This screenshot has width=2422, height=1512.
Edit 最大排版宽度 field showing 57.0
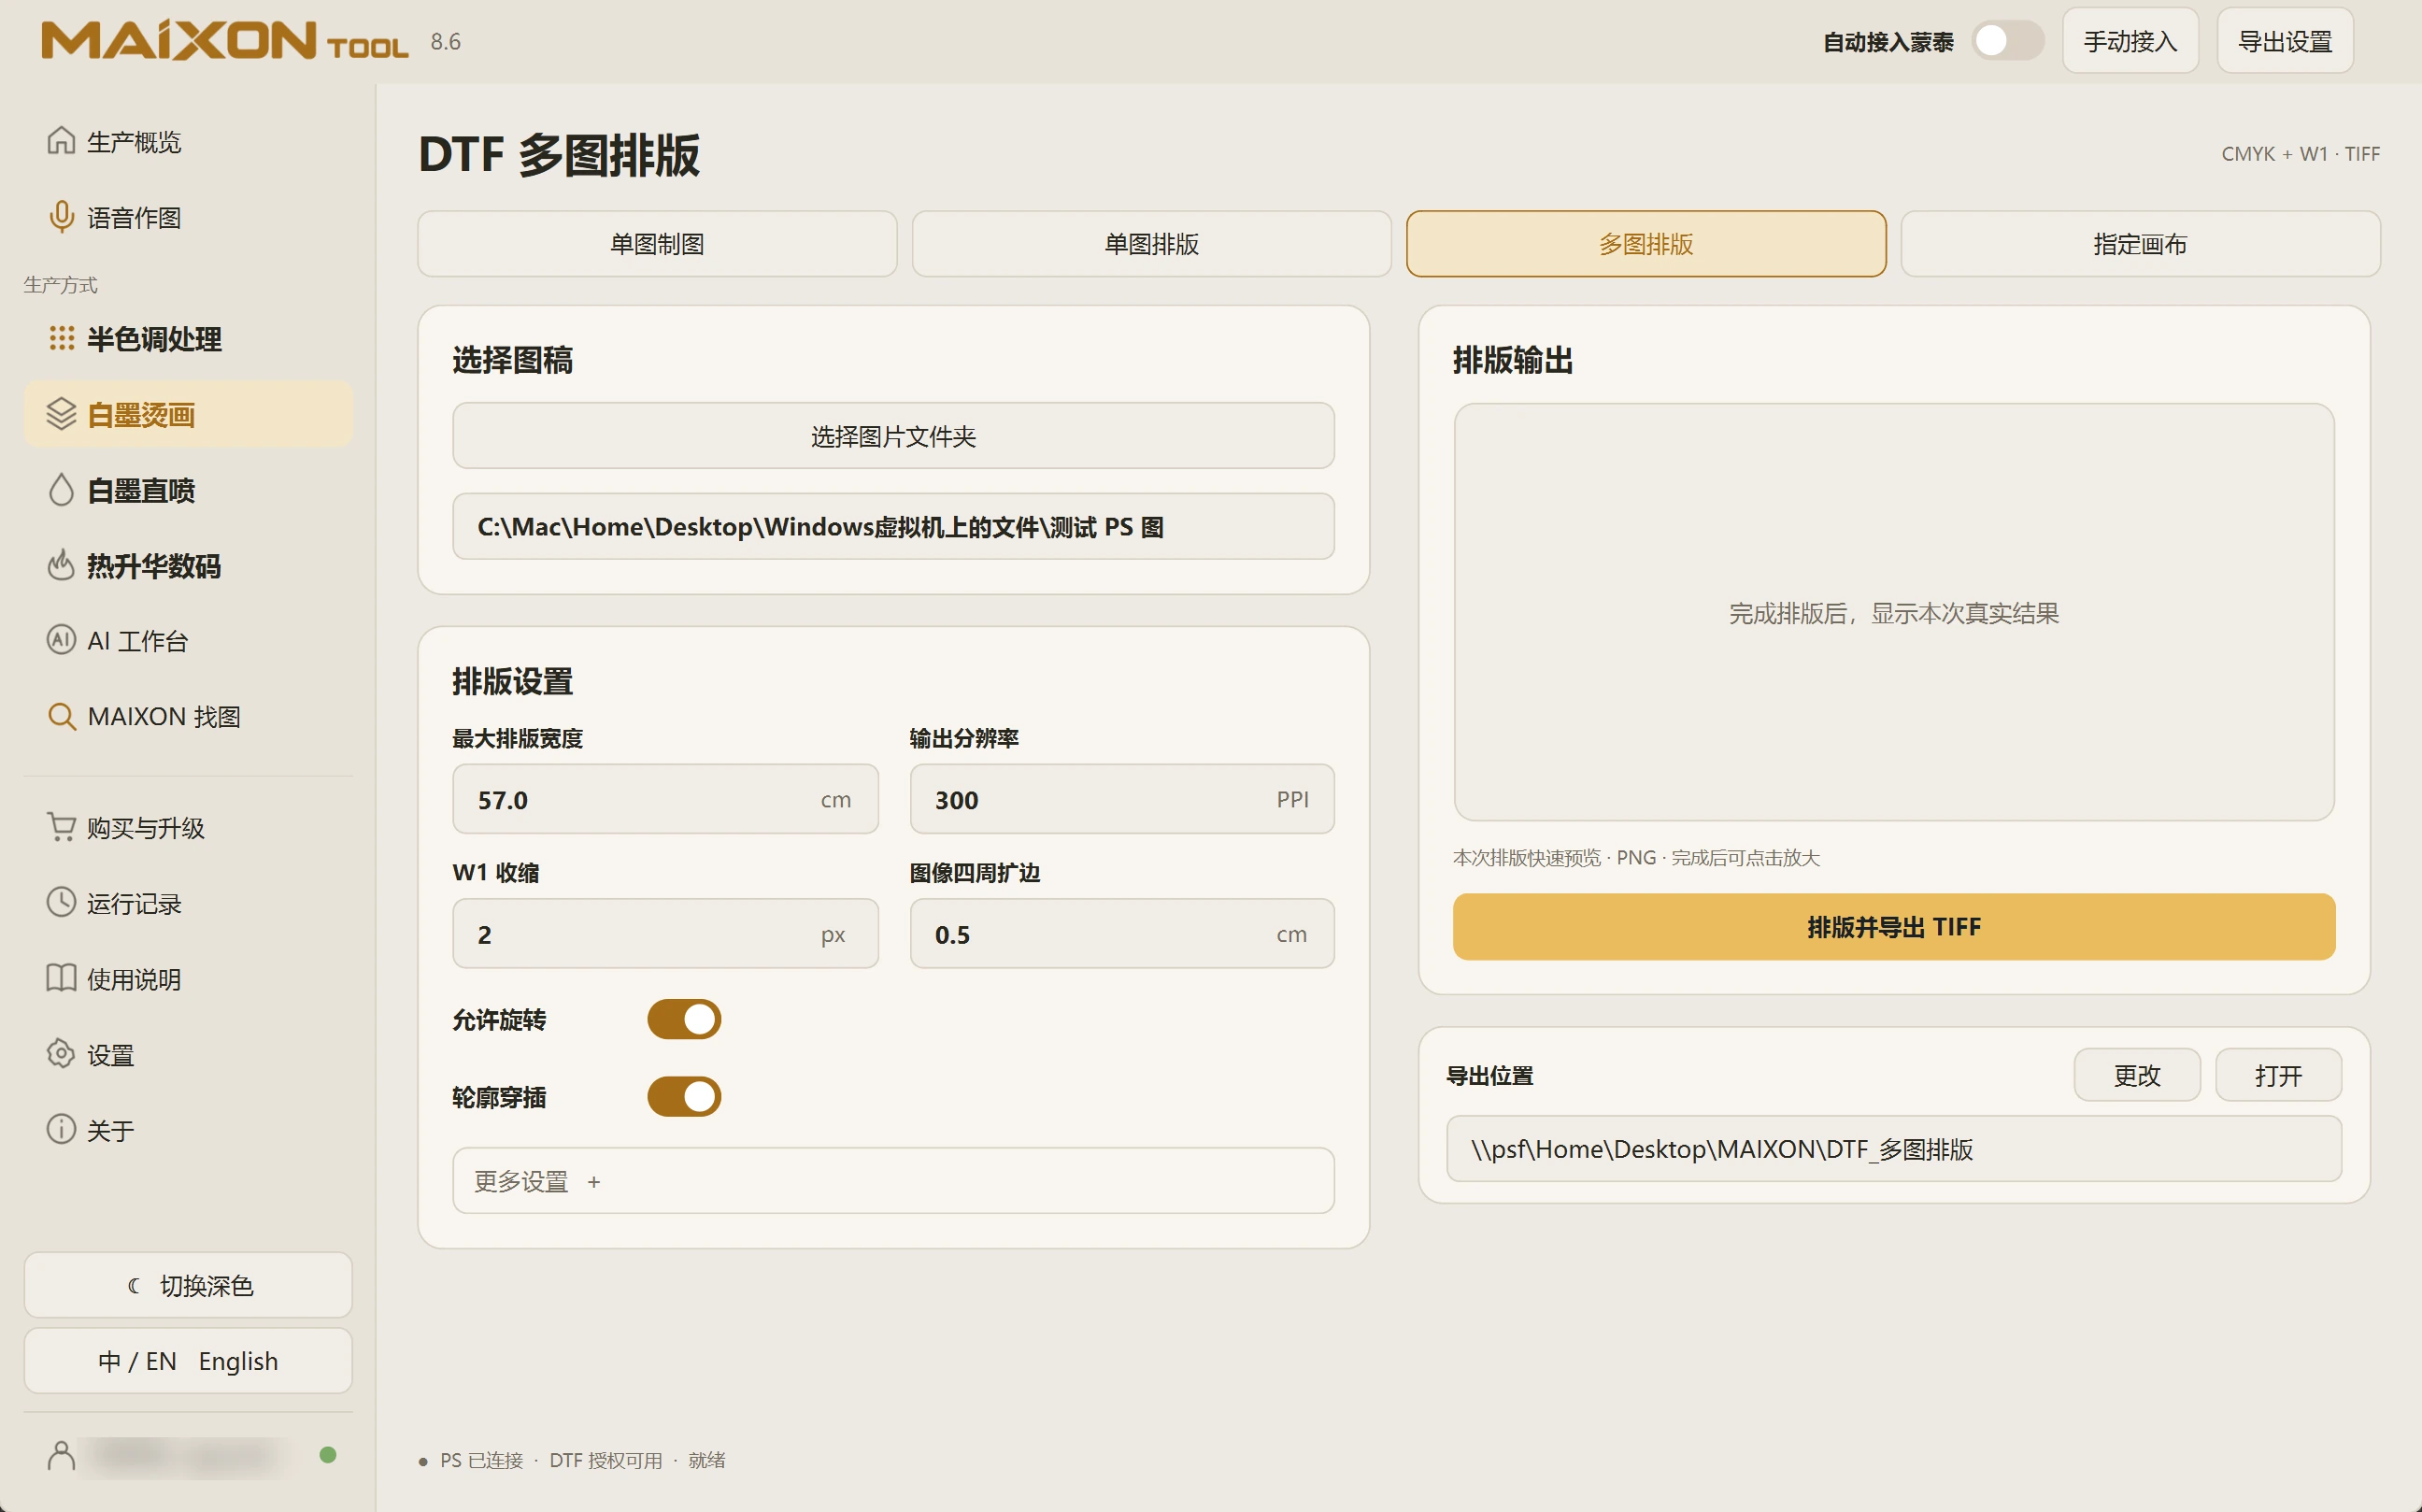point(665,799)
